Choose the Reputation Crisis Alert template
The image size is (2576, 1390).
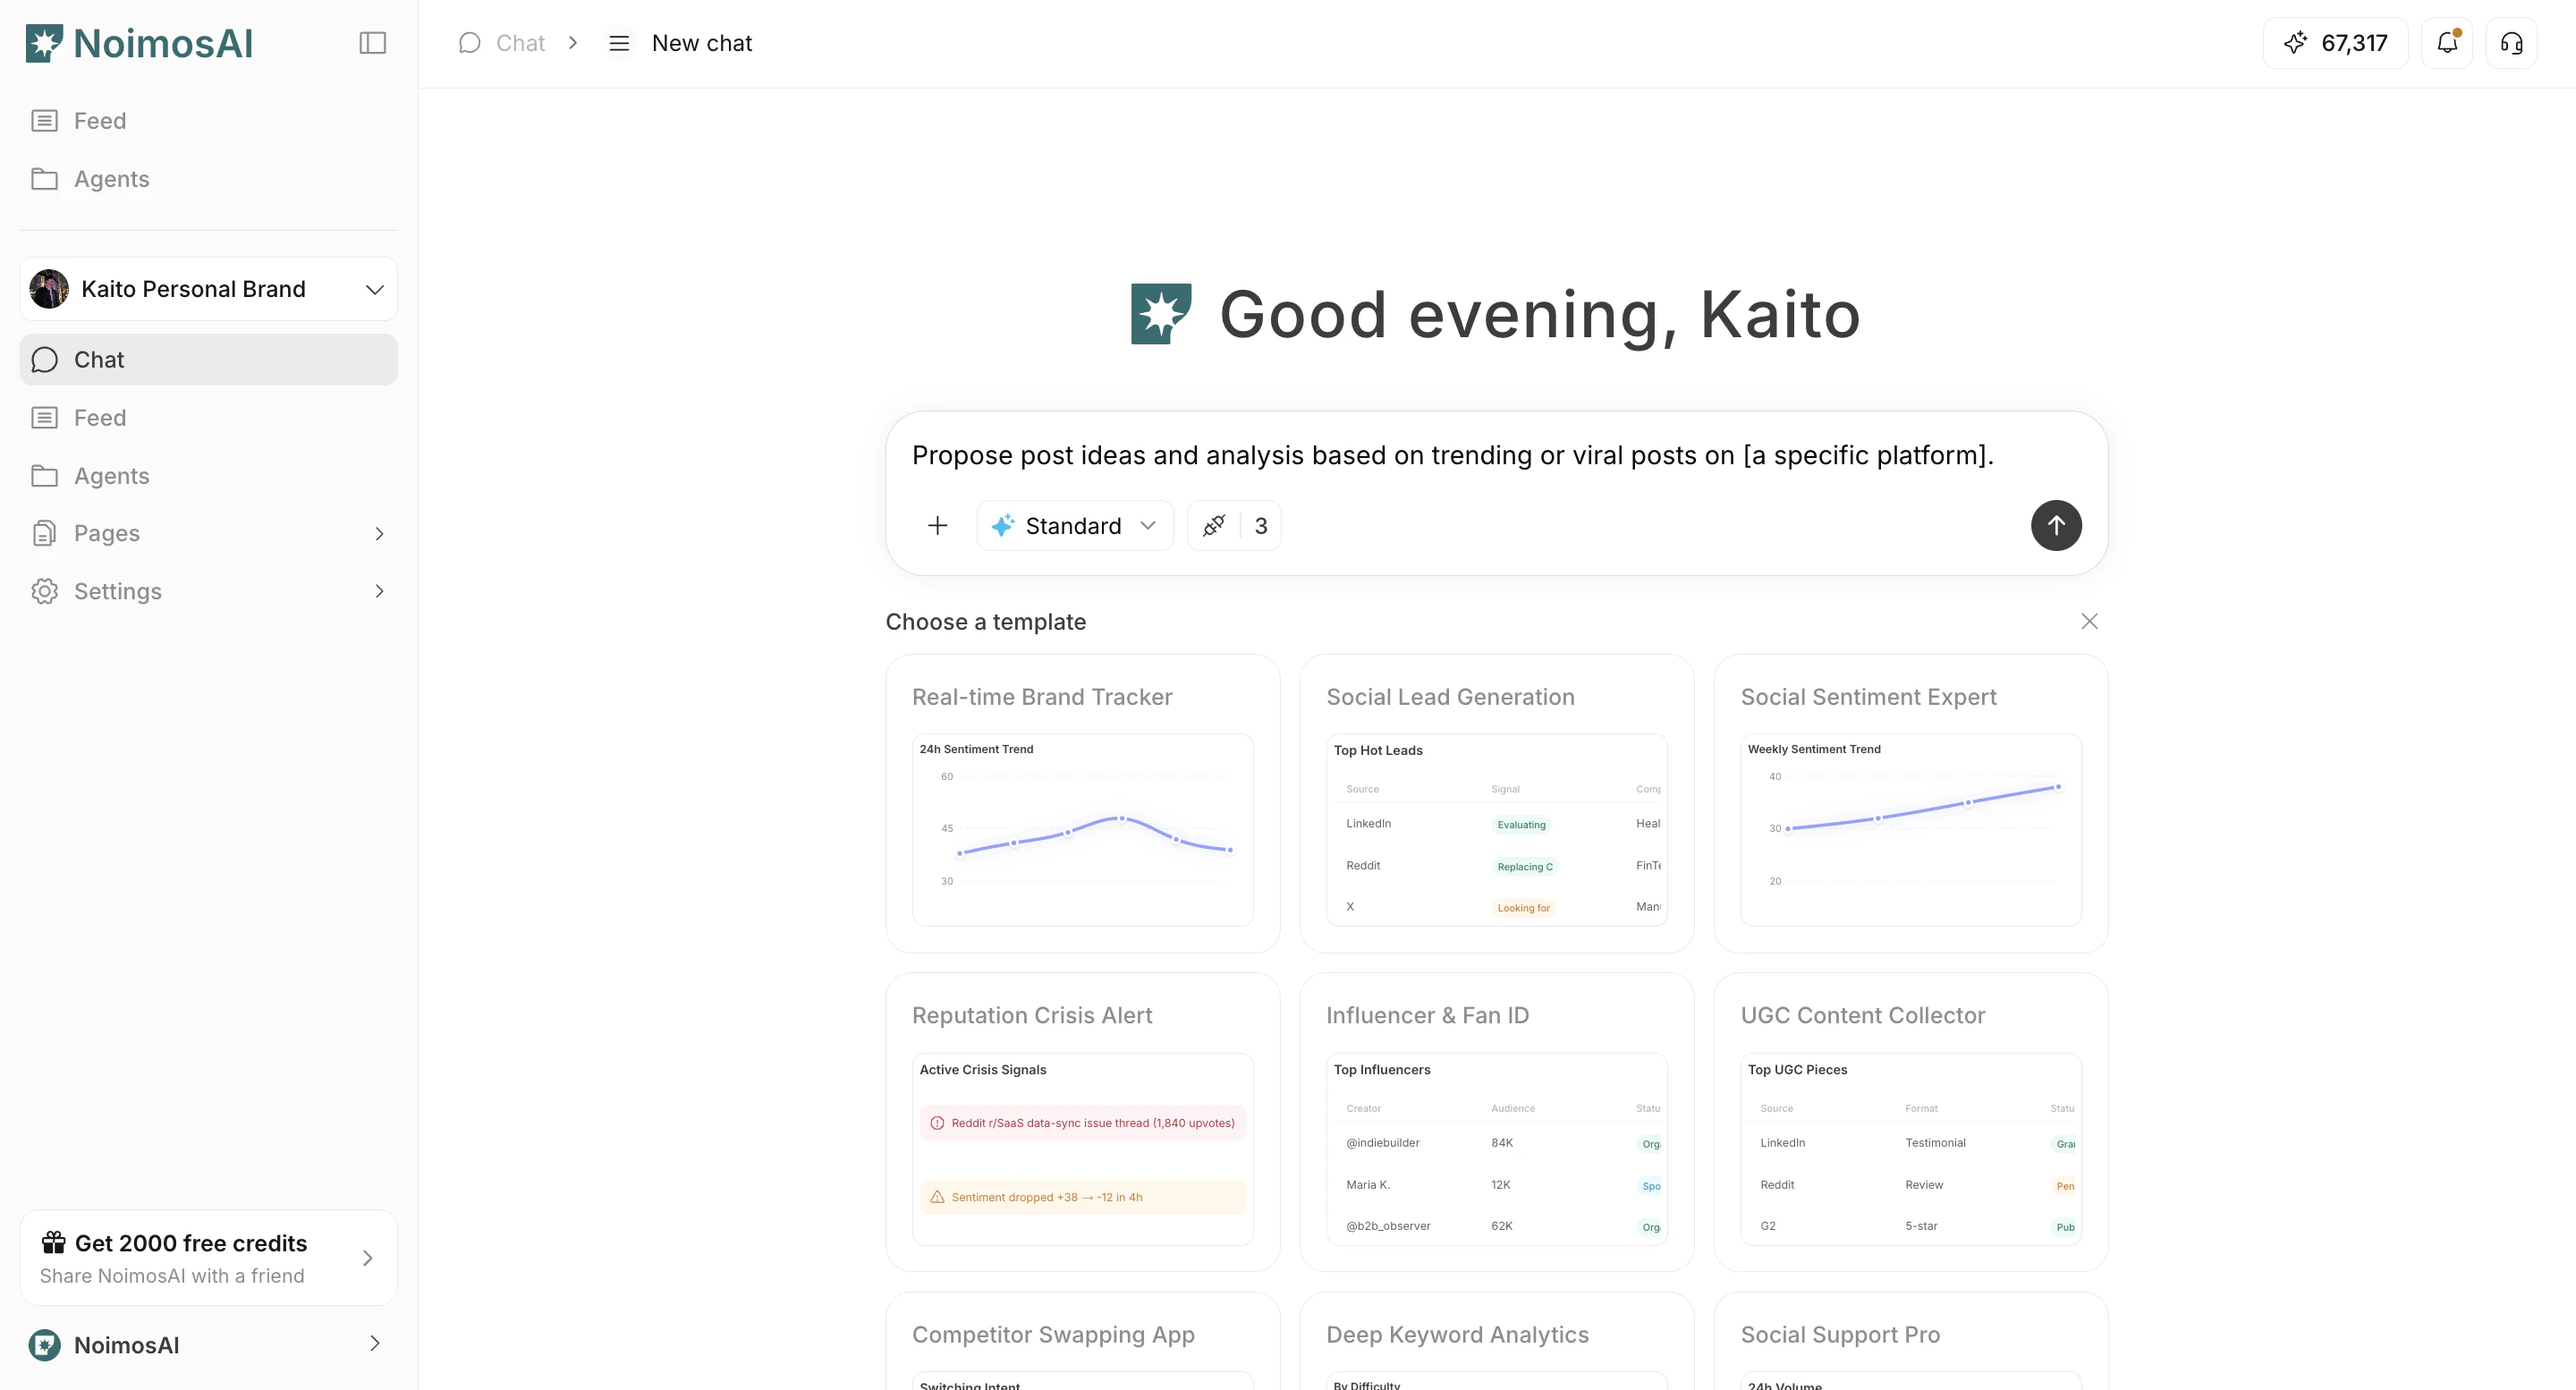[x=1083, y=1122]
